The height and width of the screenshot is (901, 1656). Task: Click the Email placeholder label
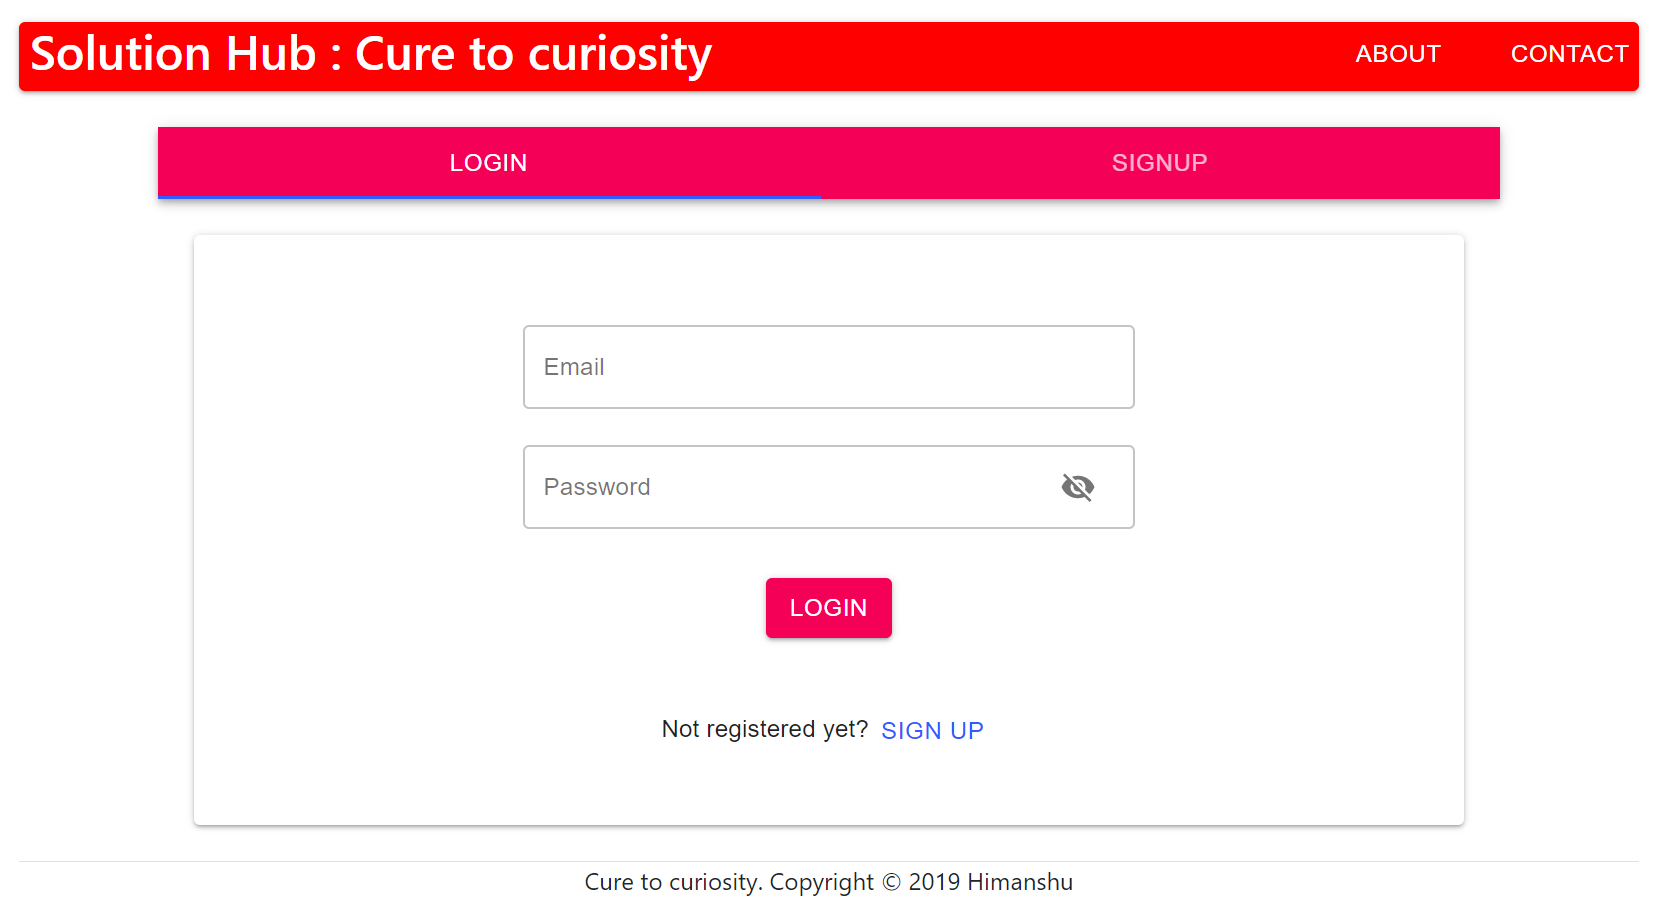click(574, 367)
